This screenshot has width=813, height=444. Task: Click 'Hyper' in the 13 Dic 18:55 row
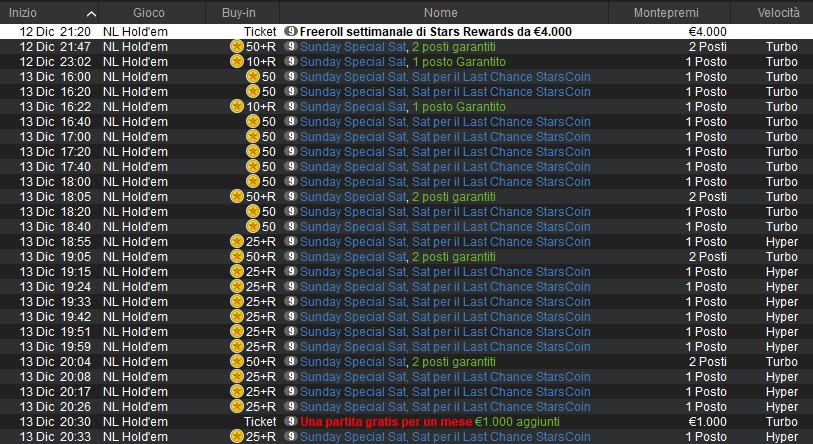(x=781, y=242)
